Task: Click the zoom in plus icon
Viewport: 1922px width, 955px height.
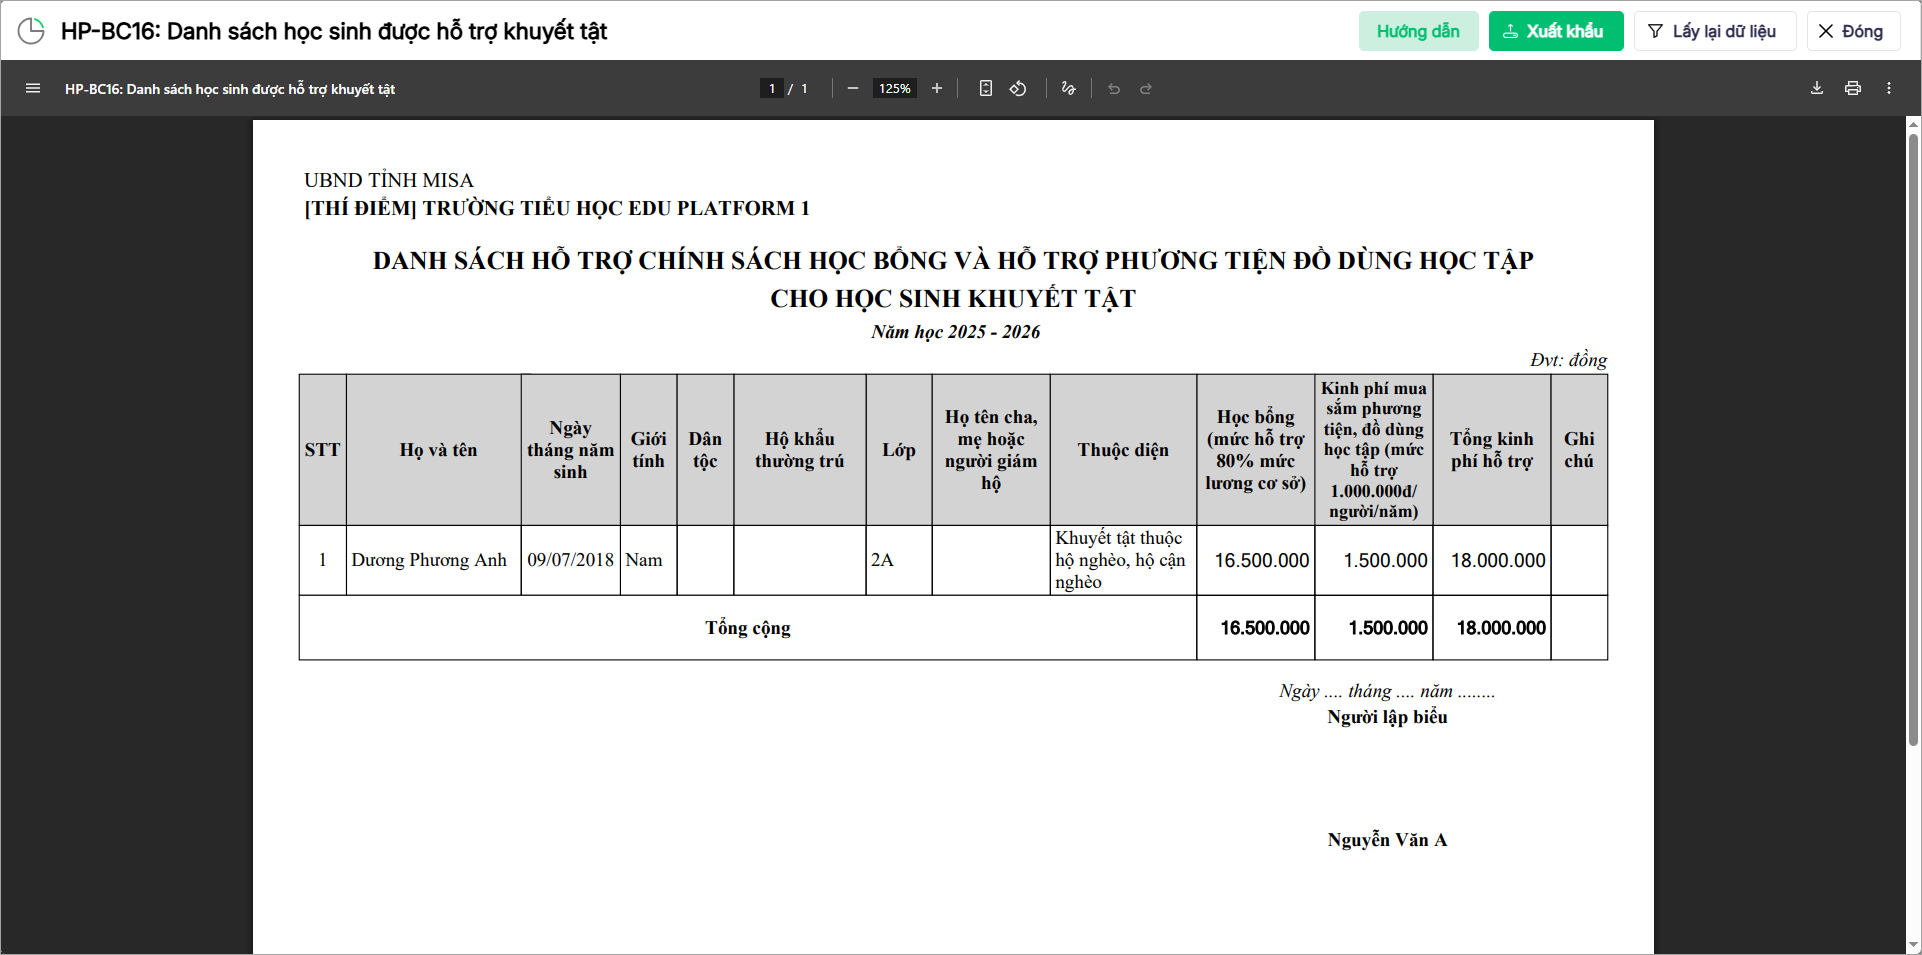Action: 937,88
